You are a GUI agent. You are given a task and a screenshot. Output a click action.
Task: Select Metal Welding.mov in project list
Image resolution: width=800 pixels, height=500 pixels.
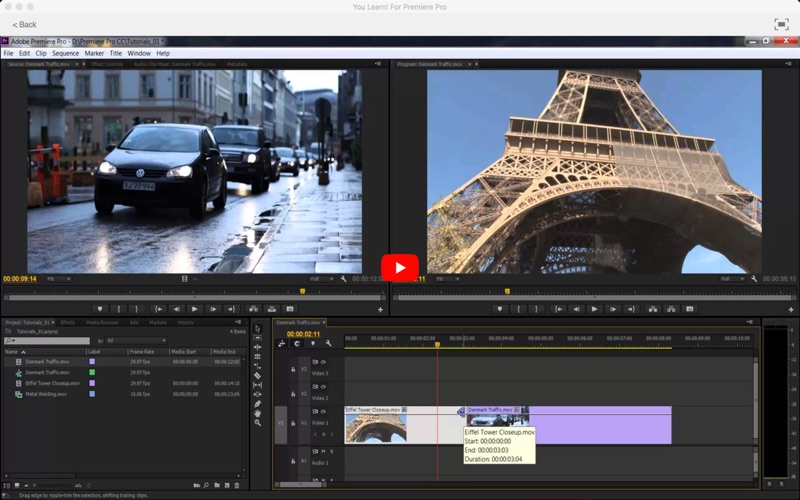[46, 394]
